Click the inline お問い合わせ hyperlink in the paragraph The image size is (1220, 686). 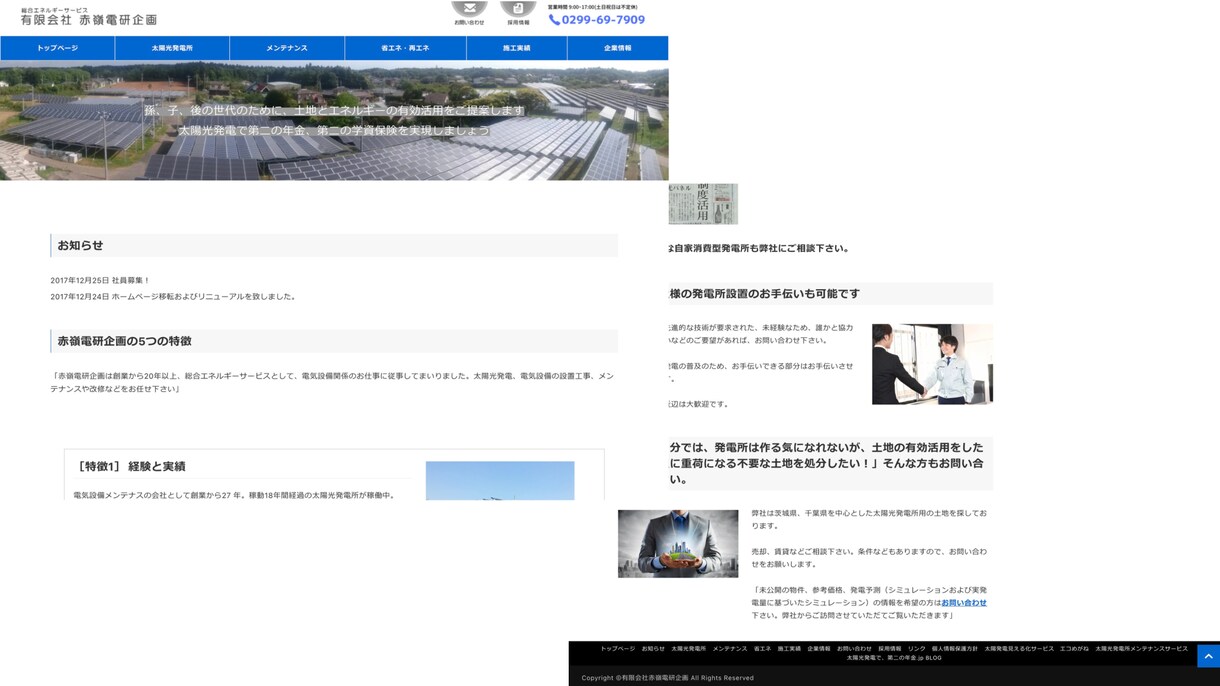964,603
